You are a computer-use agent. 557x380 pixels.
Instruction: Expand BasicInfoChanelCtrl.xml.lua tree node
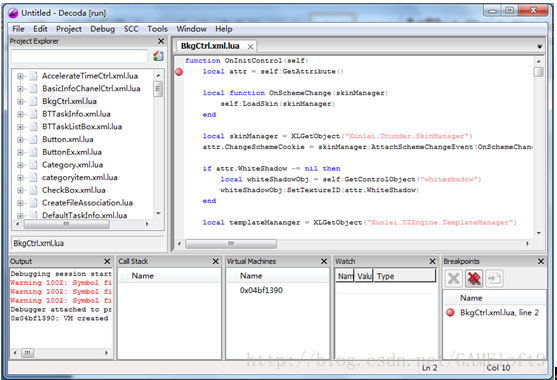20,89
